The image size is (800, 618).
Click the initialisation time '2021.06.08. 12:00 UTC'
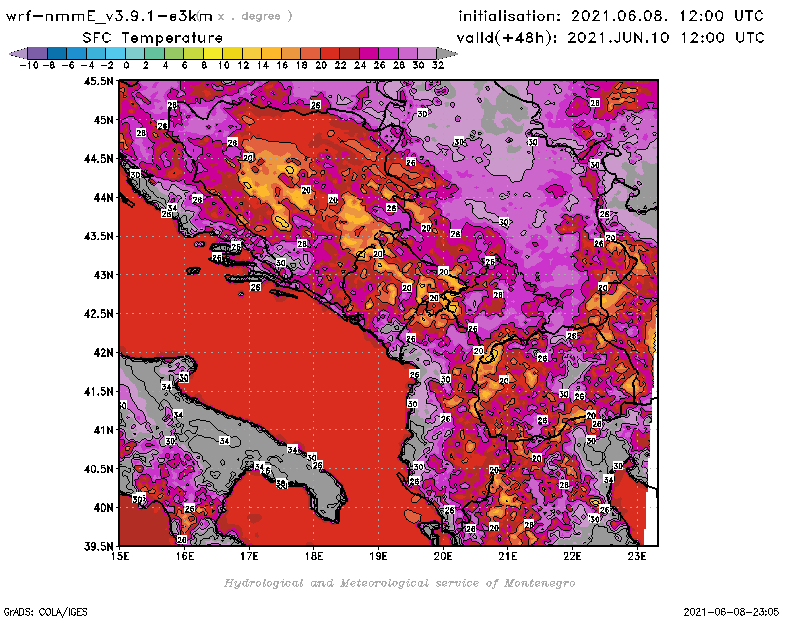click(x=667, y=16)
